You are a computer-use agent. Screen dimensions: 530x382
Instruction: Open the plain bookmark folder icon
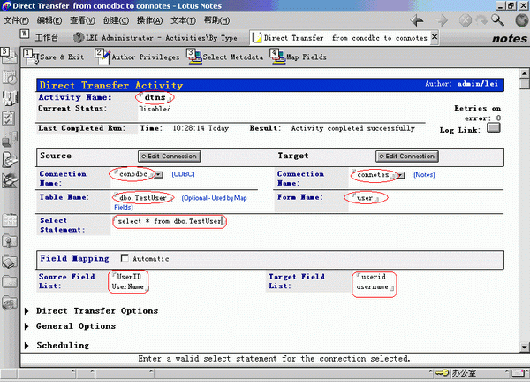[x=9, y=281]
